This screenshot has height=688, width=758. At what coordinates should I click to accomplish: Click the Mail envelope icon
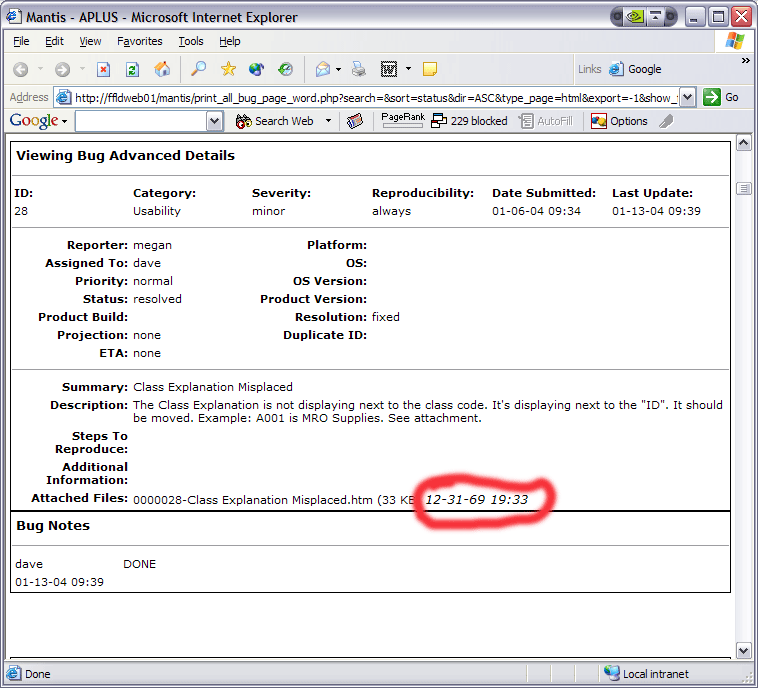click(x=323, y=69)
